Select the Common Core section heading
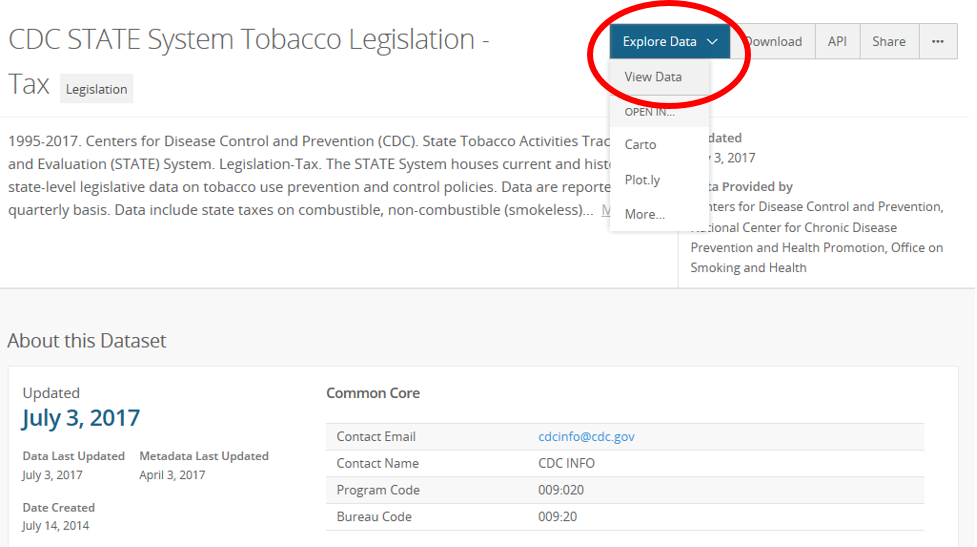Image resolution: width=977 pixels, height=547 pixels. pyautogui.click(x=373, y=393)
